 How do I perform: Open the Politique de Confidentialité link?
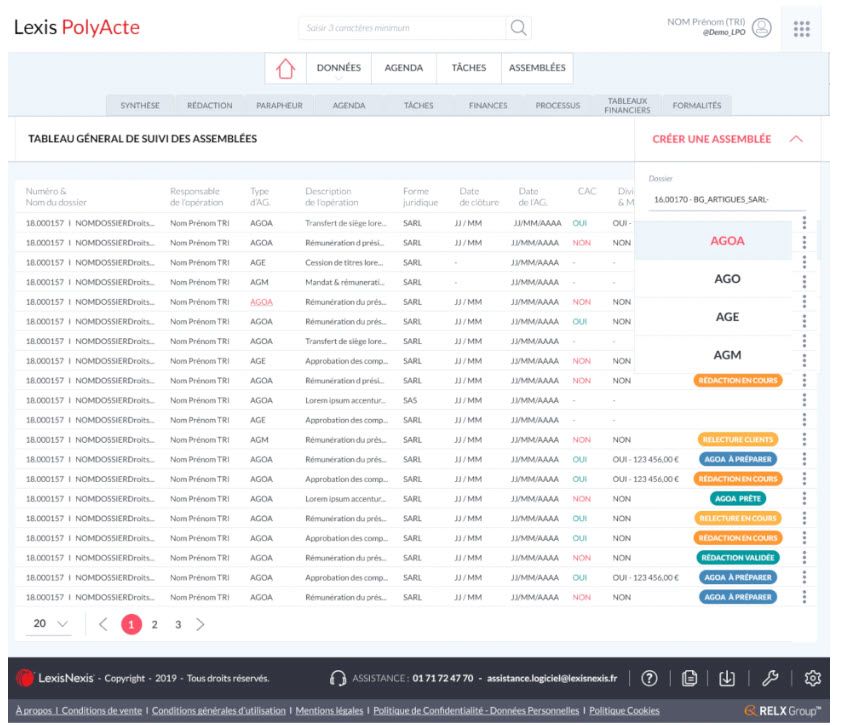click(476, 710)
